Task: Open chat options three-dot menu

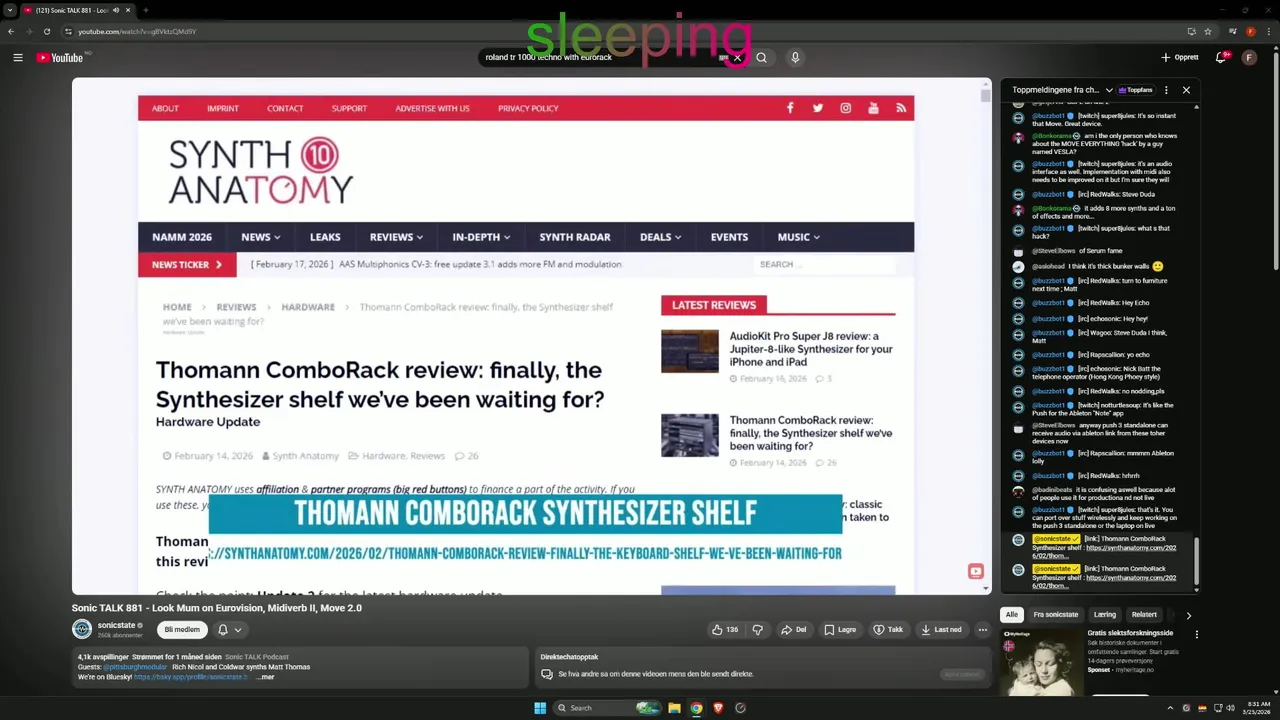Action: [x=1166, y=90]
